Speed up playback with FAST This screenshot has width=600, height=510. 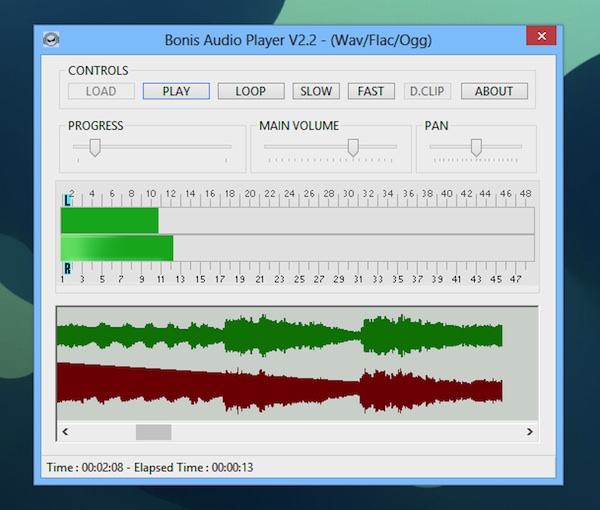[x=371, y=91]
